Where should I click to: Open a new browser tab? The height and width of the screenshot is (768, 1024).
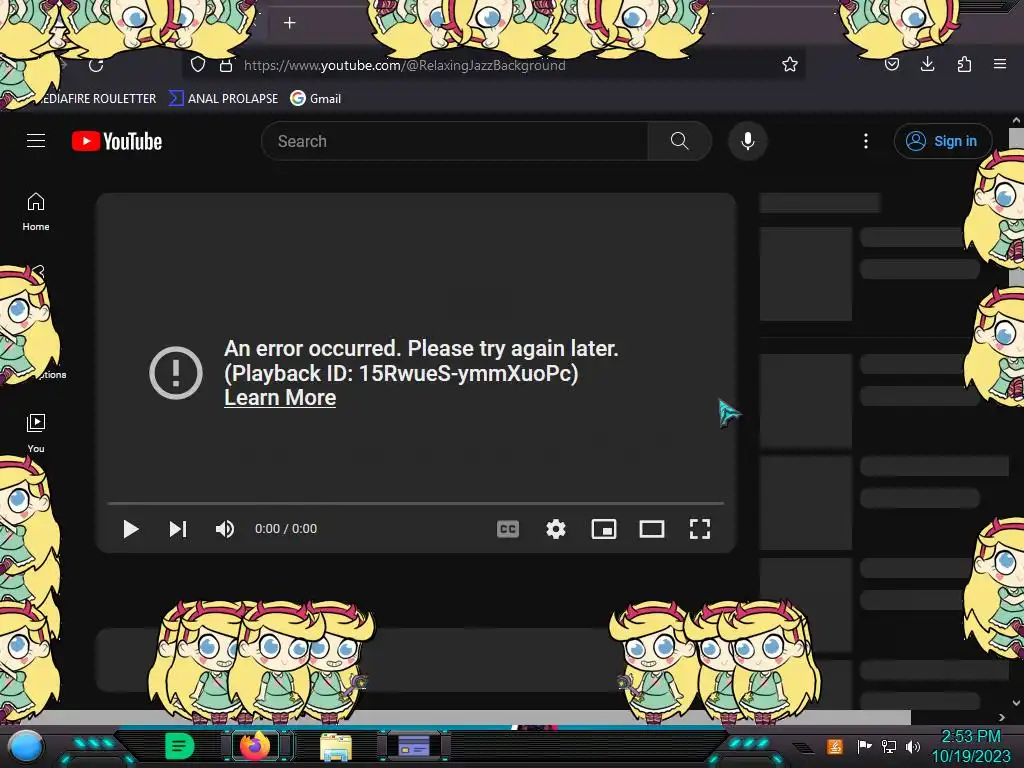(x=289, y=23)
